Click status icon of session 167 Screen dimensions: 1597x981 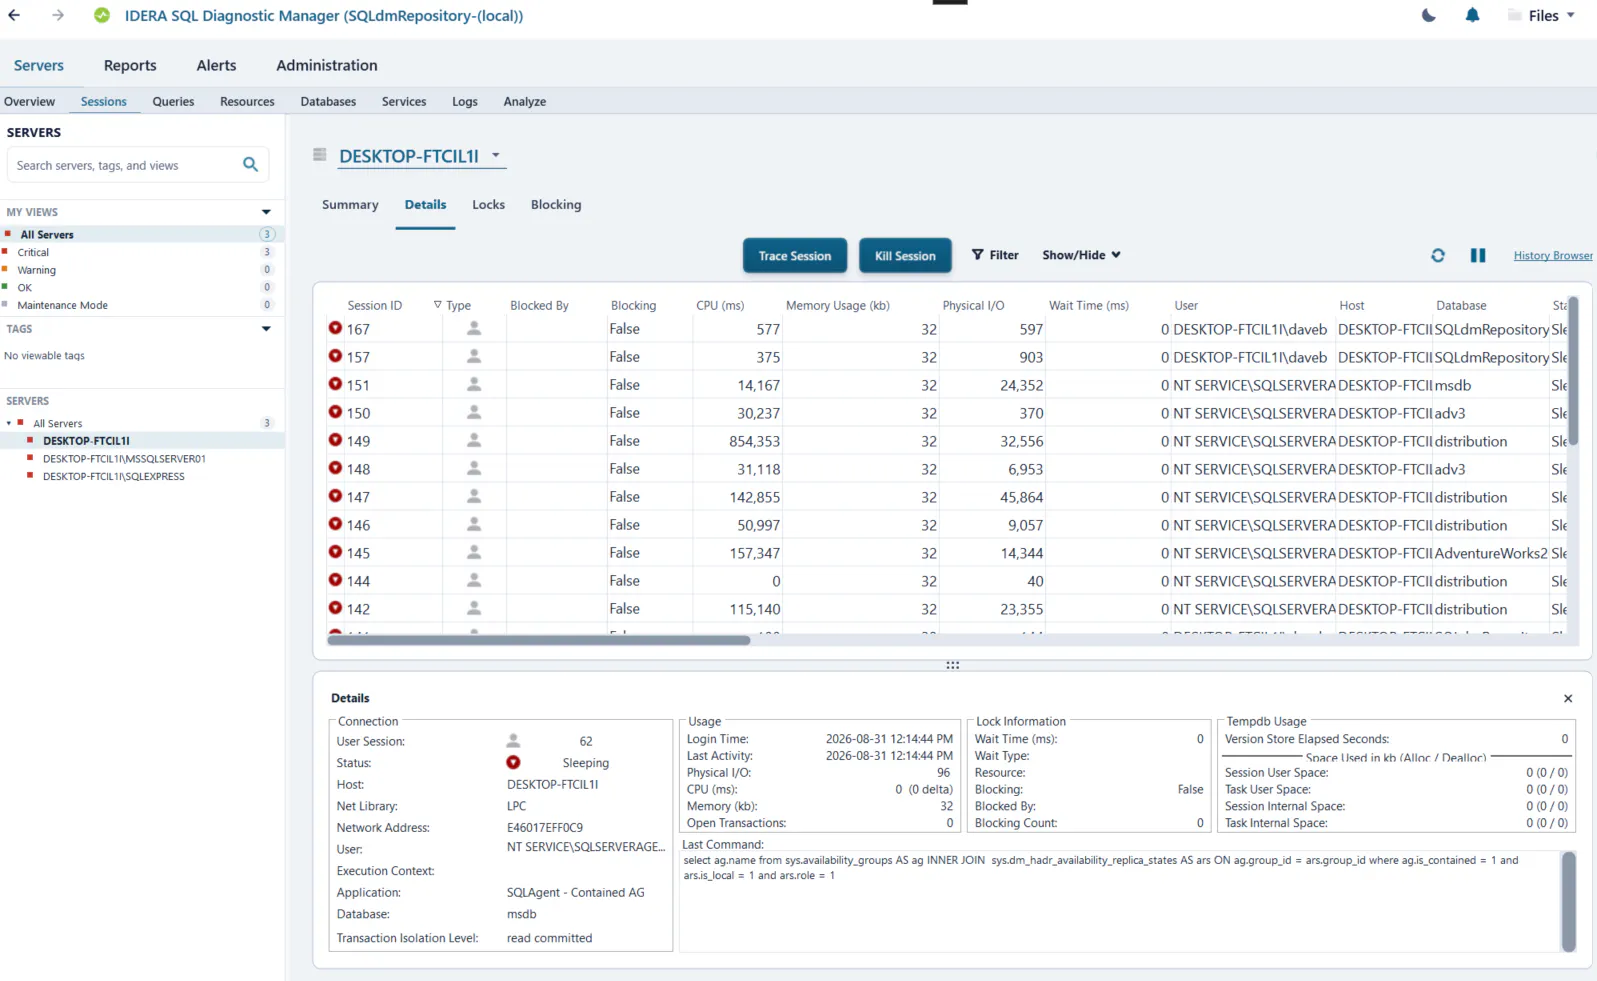coord(335,328)
